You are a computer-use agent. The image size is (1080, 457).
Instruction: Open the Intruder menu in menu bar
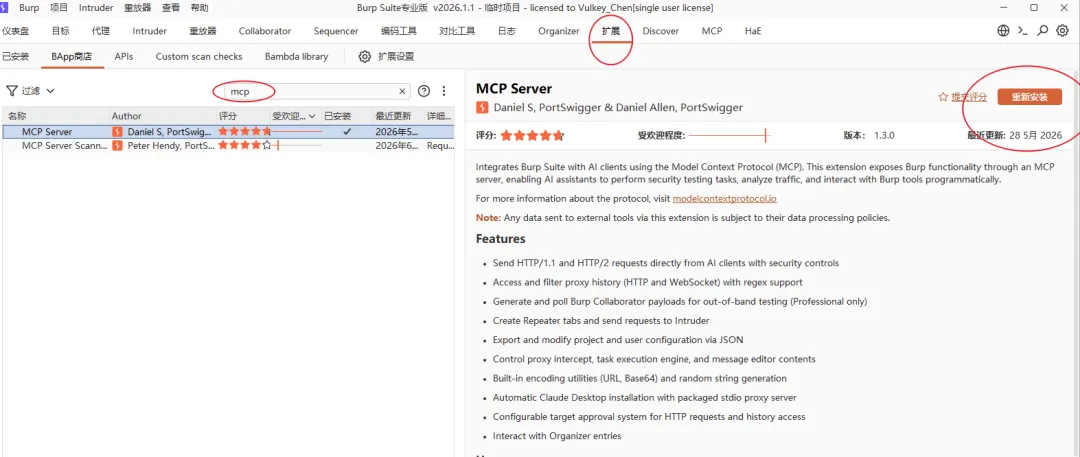coord(96,8)
